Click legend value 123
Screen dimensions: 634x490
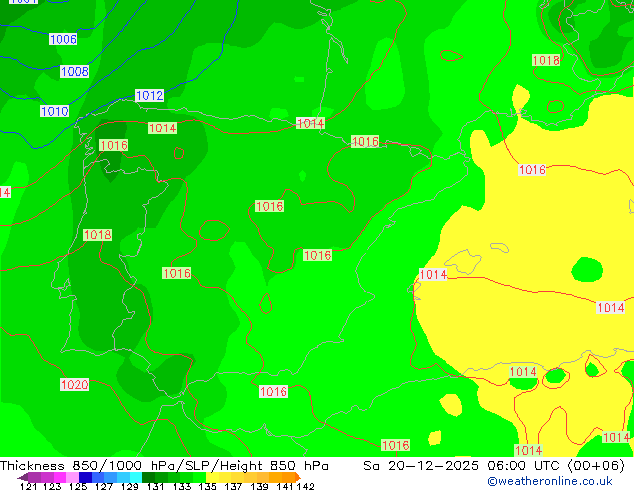click(x=52, y=486)
